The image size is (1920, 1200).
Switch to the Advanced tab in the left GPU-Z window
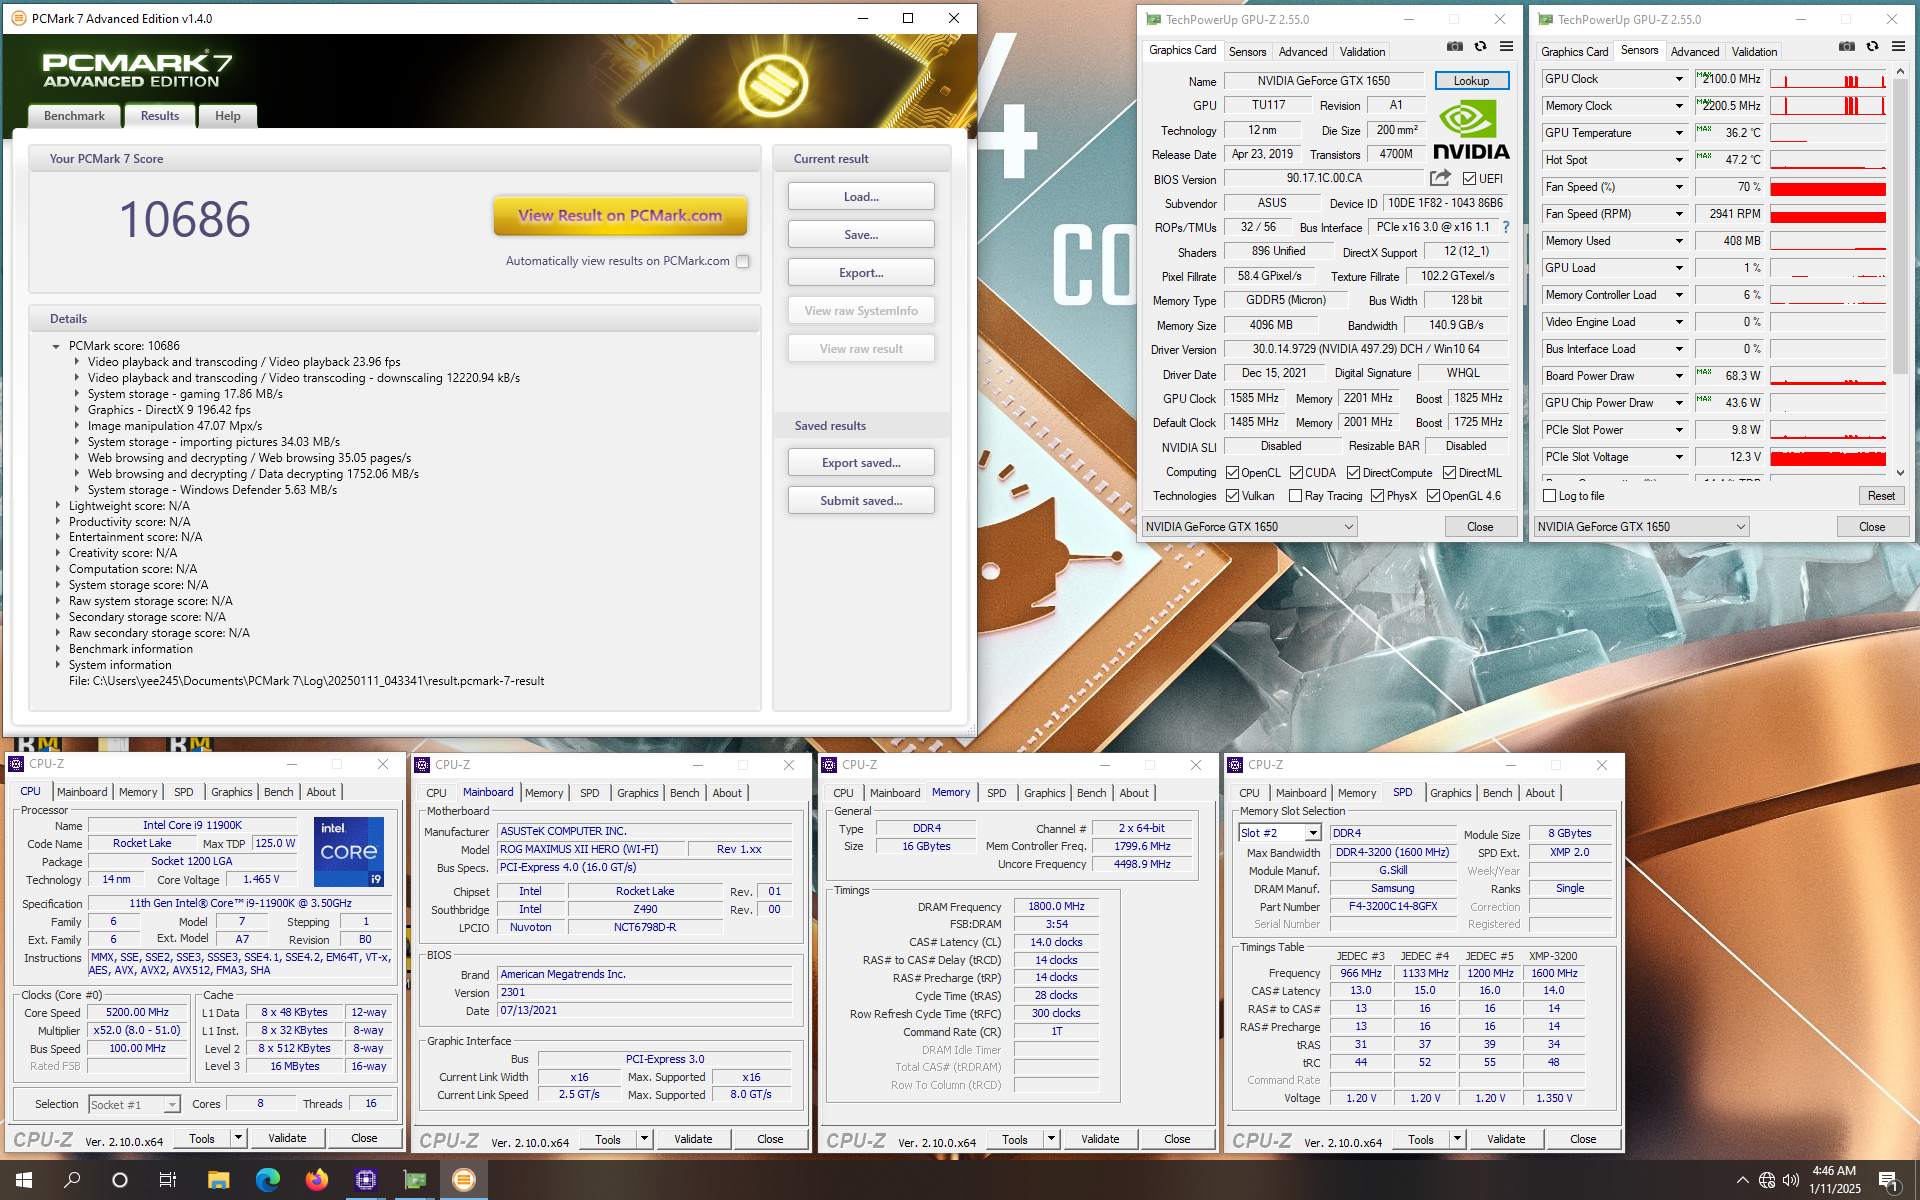click(x=1303, y=52)
